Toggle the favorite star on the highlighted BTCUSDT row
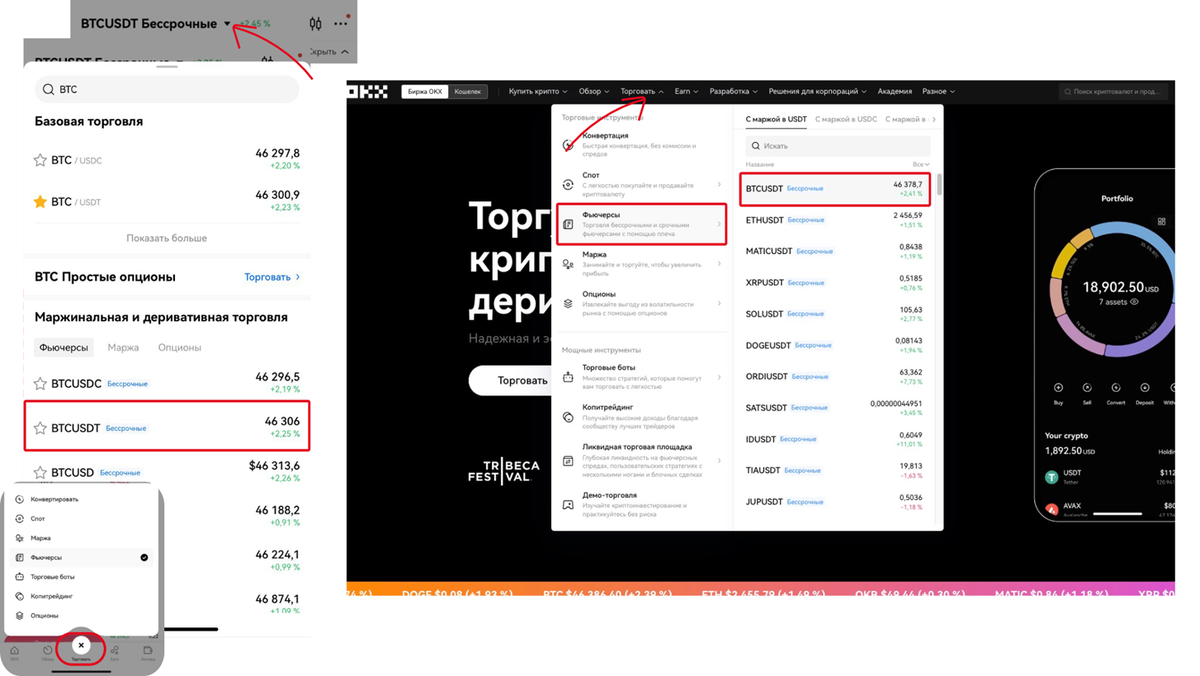The height and width of the screenshot is (676, 1200). tap(40, 428)
